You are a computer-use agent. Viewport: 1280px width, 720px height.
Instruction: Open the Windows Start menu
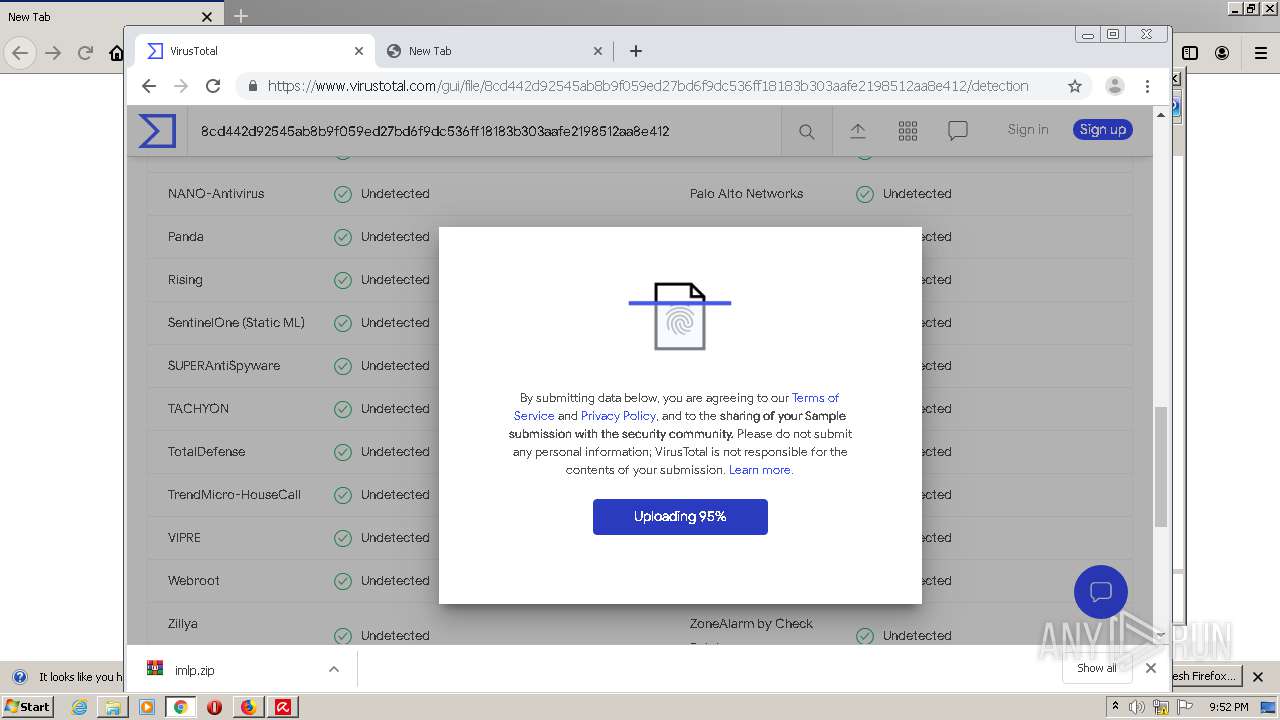[27, 706]
